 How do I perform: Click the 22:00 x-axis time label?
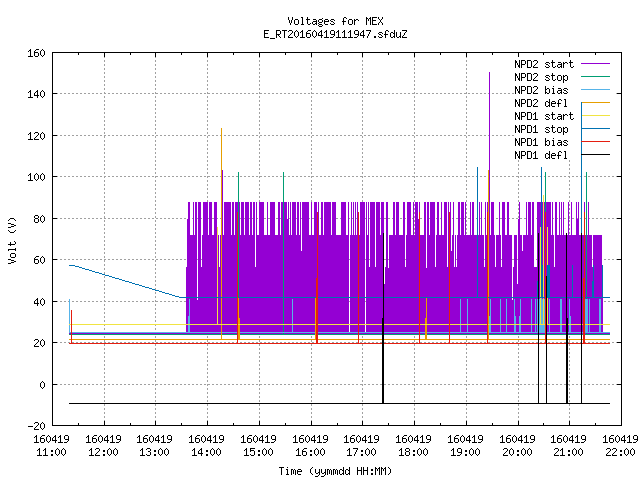[x=620, y=452]
